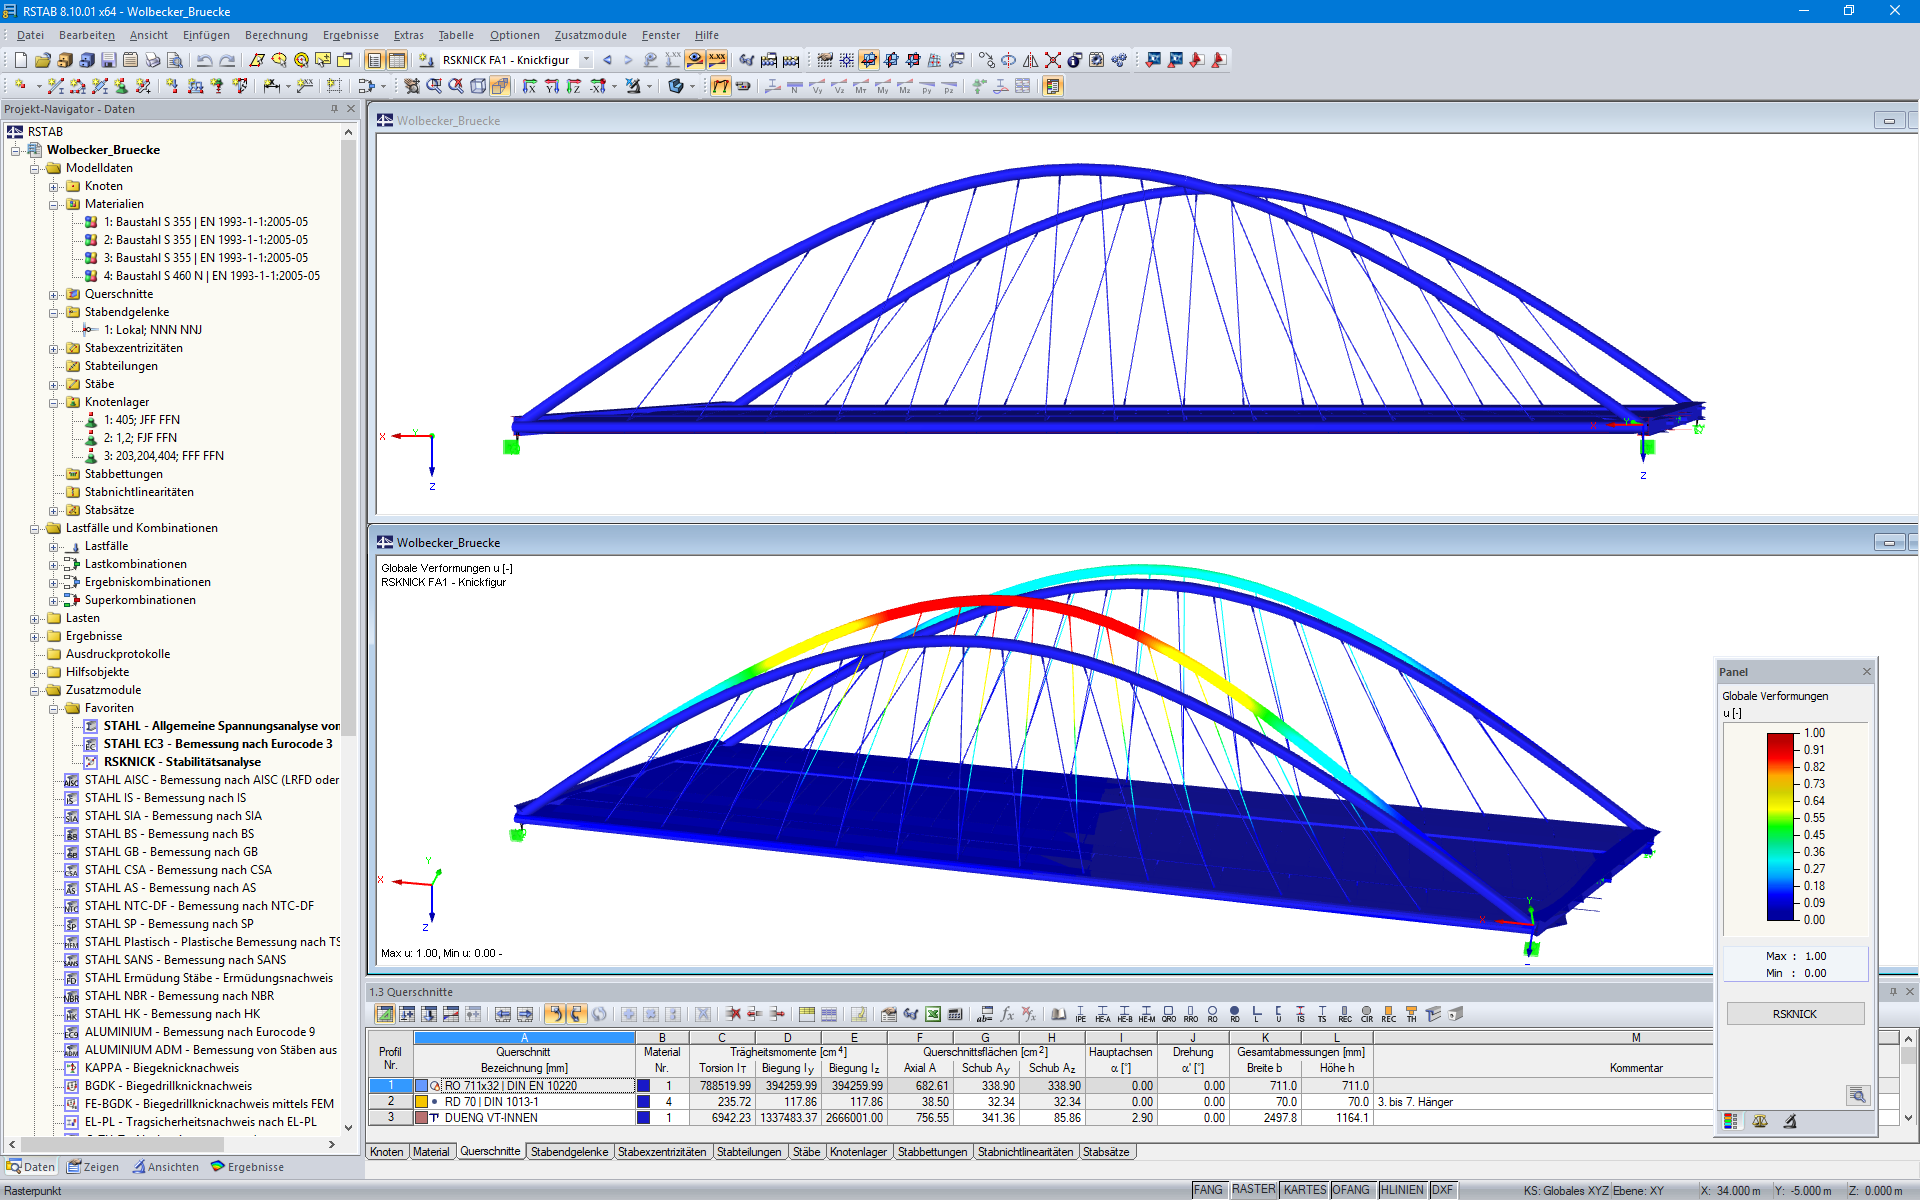Expand the Querschnitte tree node
Screen dimensions: 1920x1200
click(54, 294)
